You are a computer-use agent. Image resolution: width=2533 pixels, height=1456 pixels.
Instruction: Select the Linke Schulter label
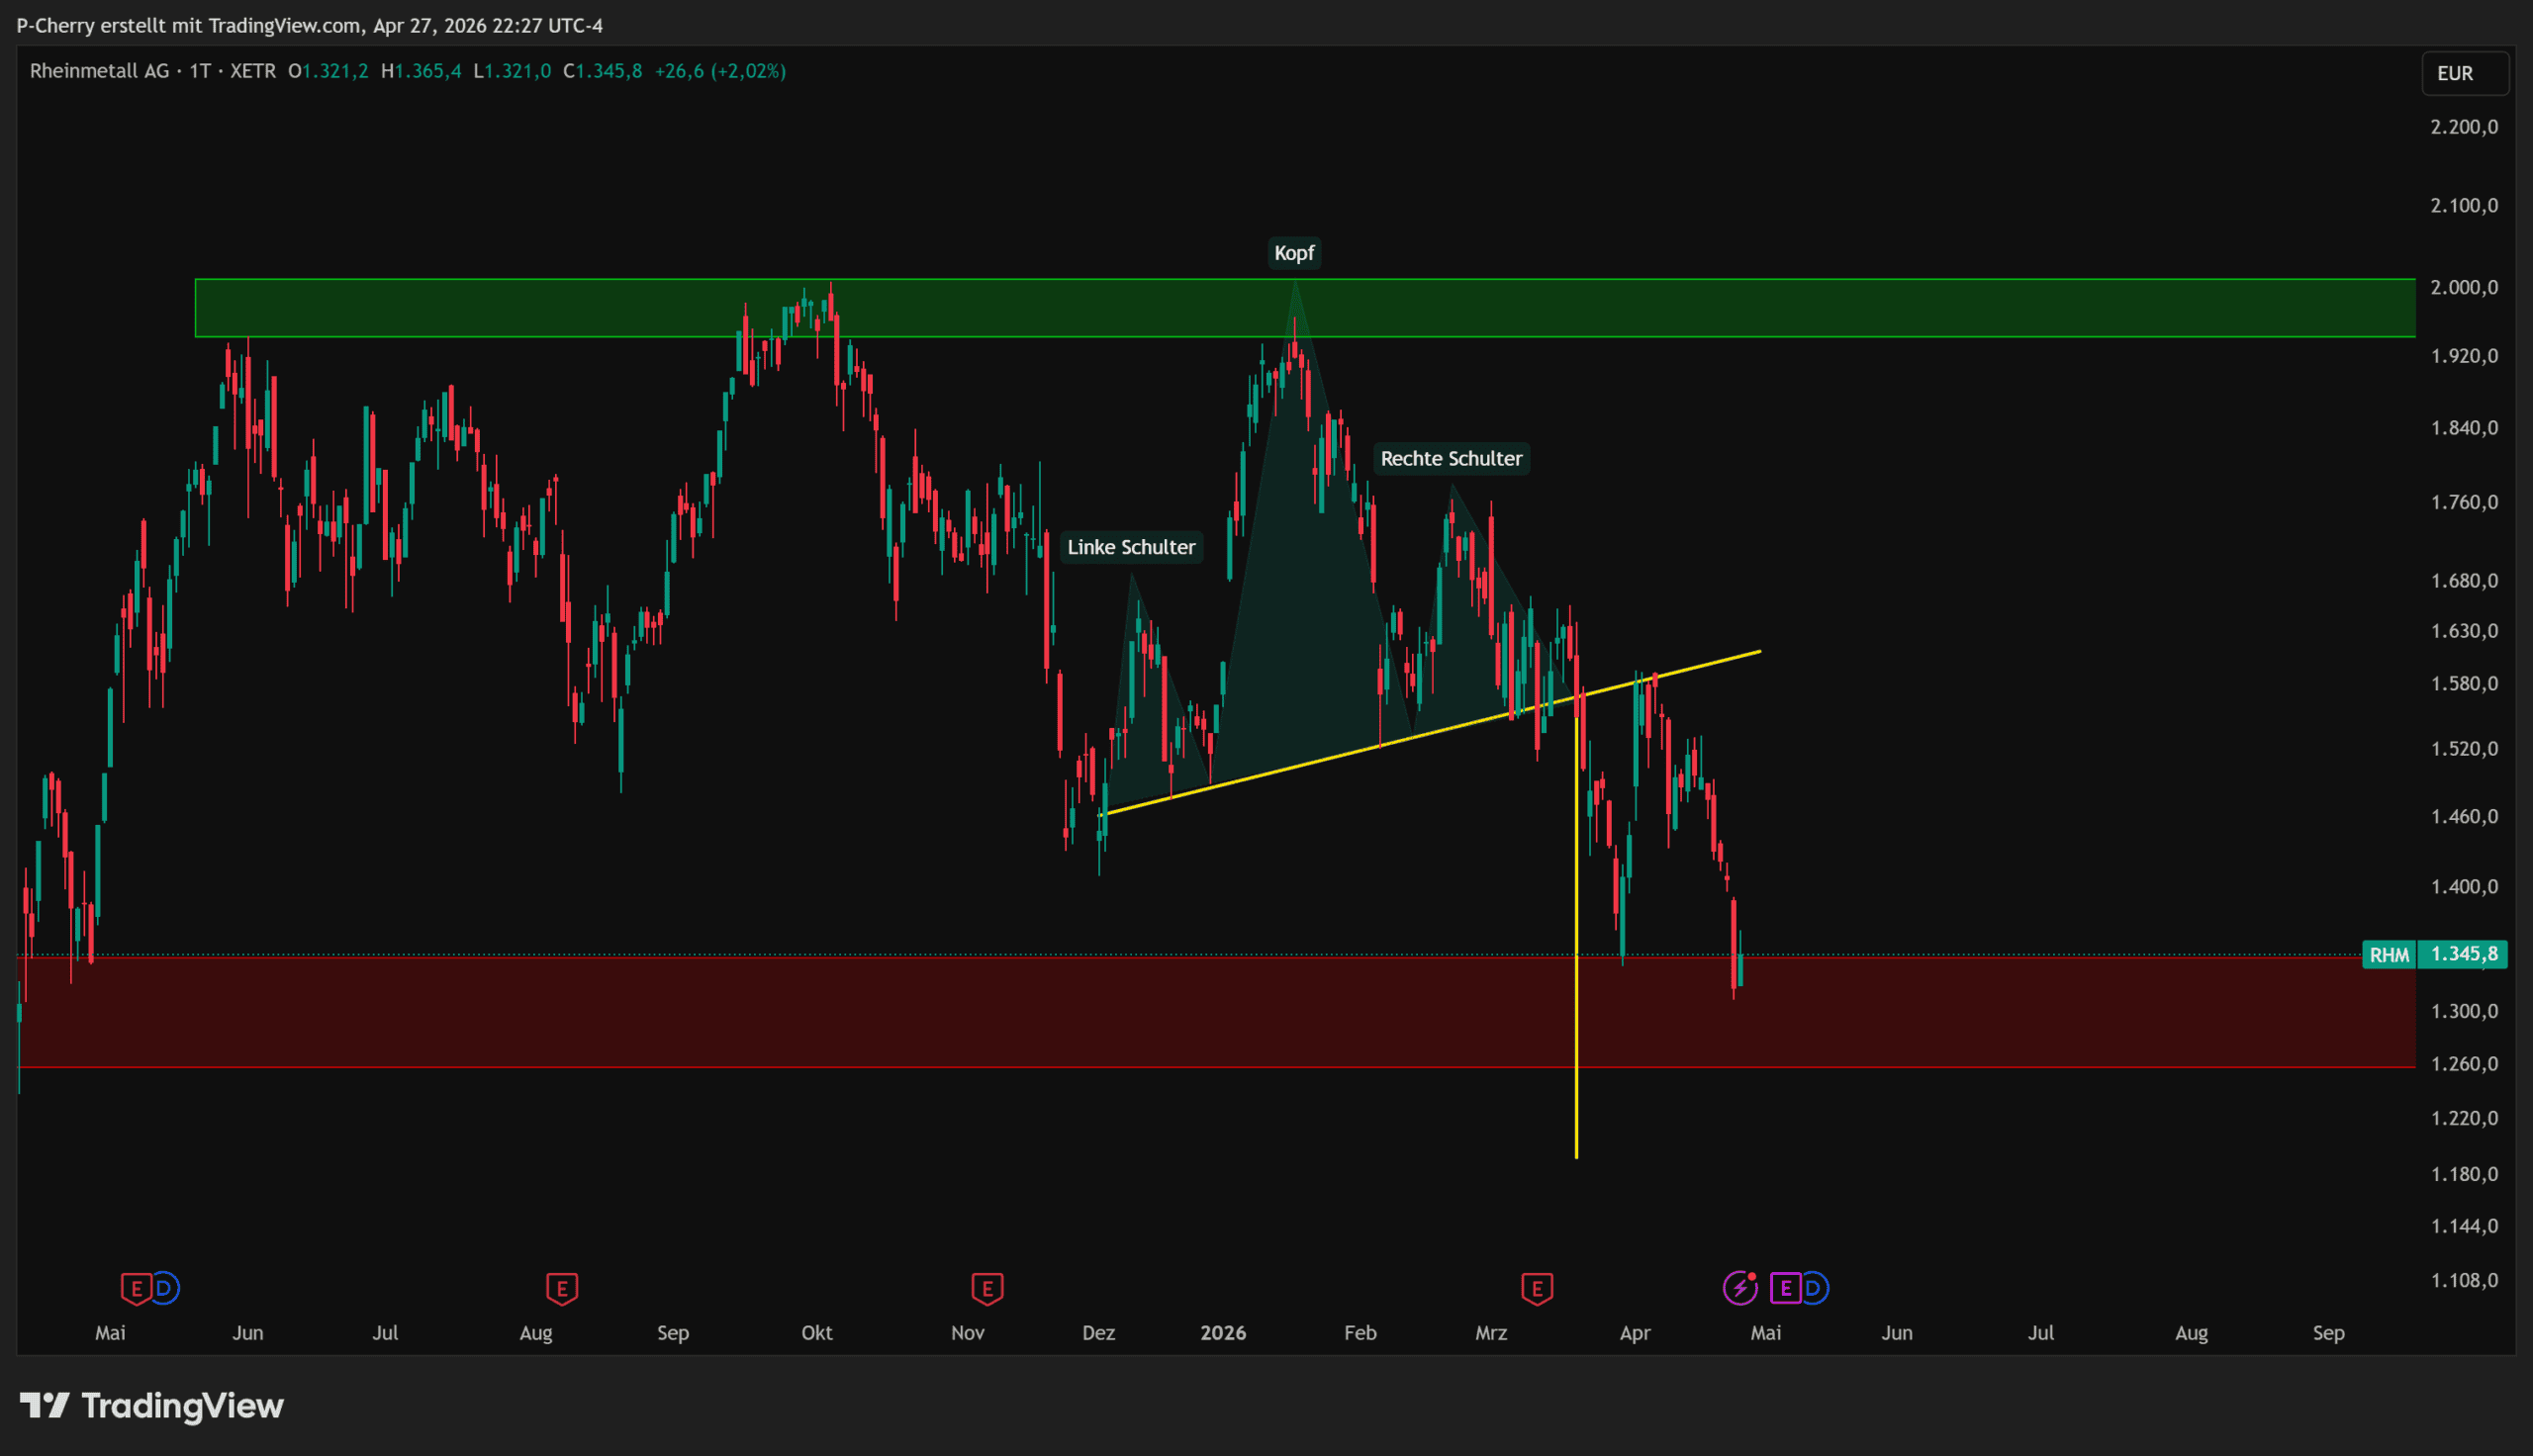(1131, 547)
